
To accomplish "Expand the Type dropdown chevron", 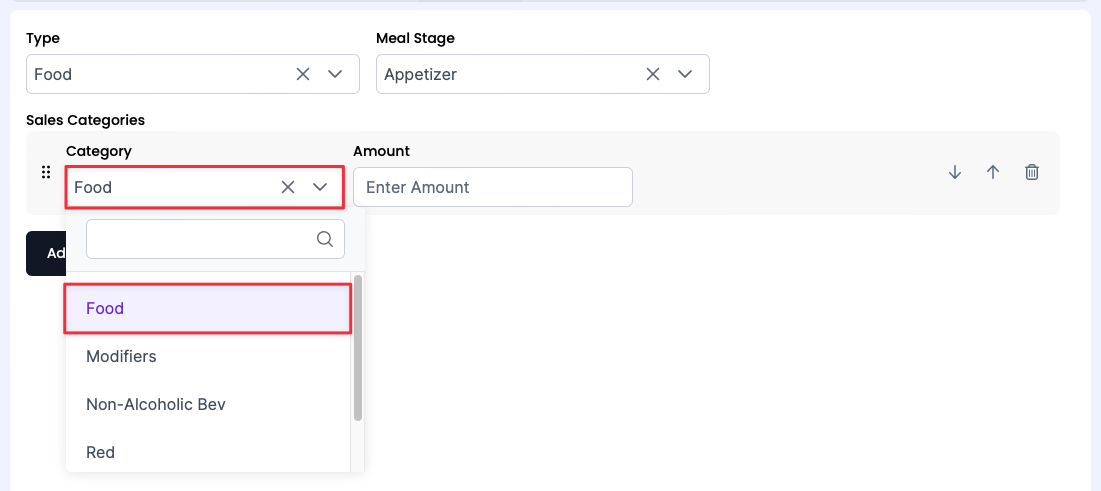I will tap(335, 74).
